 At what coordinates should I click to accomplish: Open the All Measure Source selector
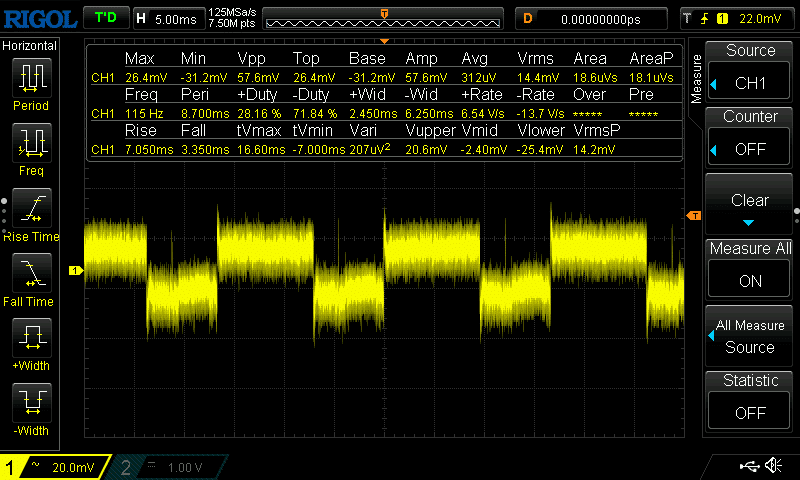750,336
